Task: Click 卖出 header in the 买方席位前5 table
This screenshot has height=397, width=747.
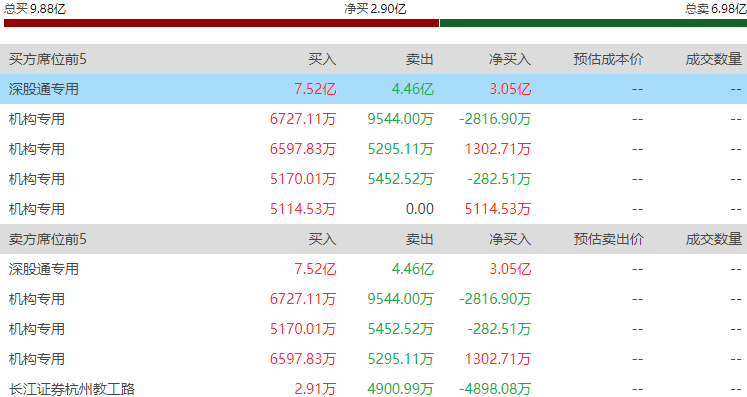Action: [420, 59]
